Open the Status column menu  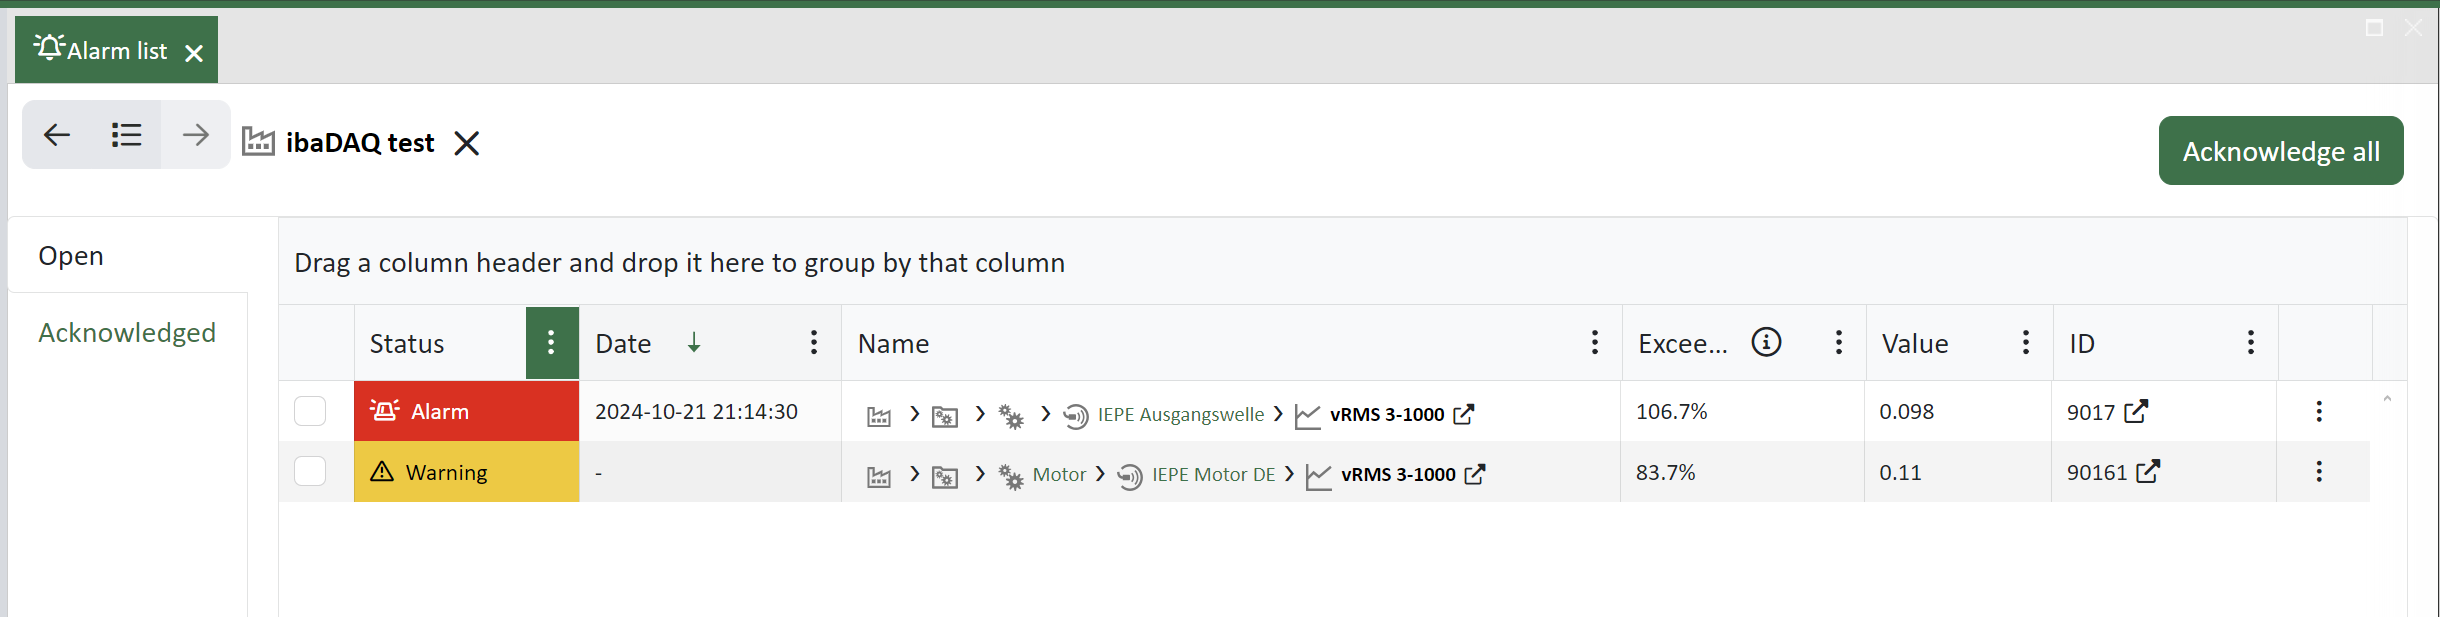551,343
